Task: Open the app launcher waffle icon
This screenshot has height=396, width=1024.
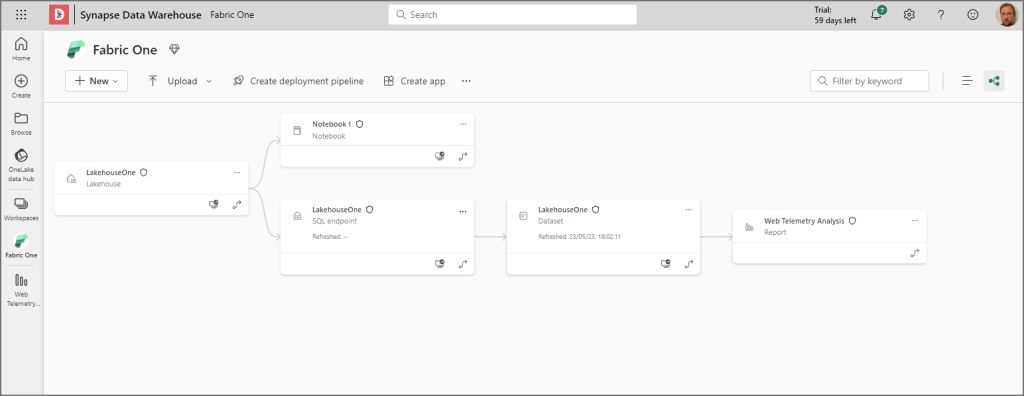Action: pos(21,14)
